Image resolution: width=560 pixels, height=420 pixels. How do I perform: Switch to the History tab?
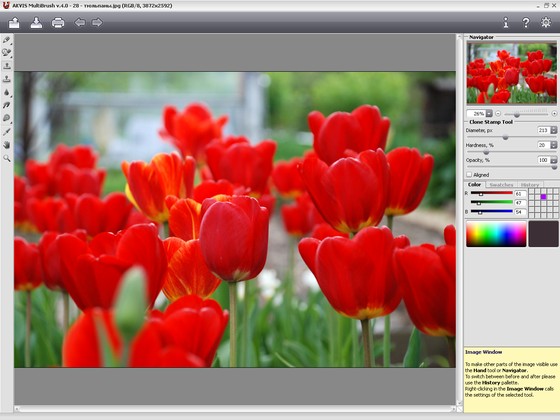click(x=530, y=185)
